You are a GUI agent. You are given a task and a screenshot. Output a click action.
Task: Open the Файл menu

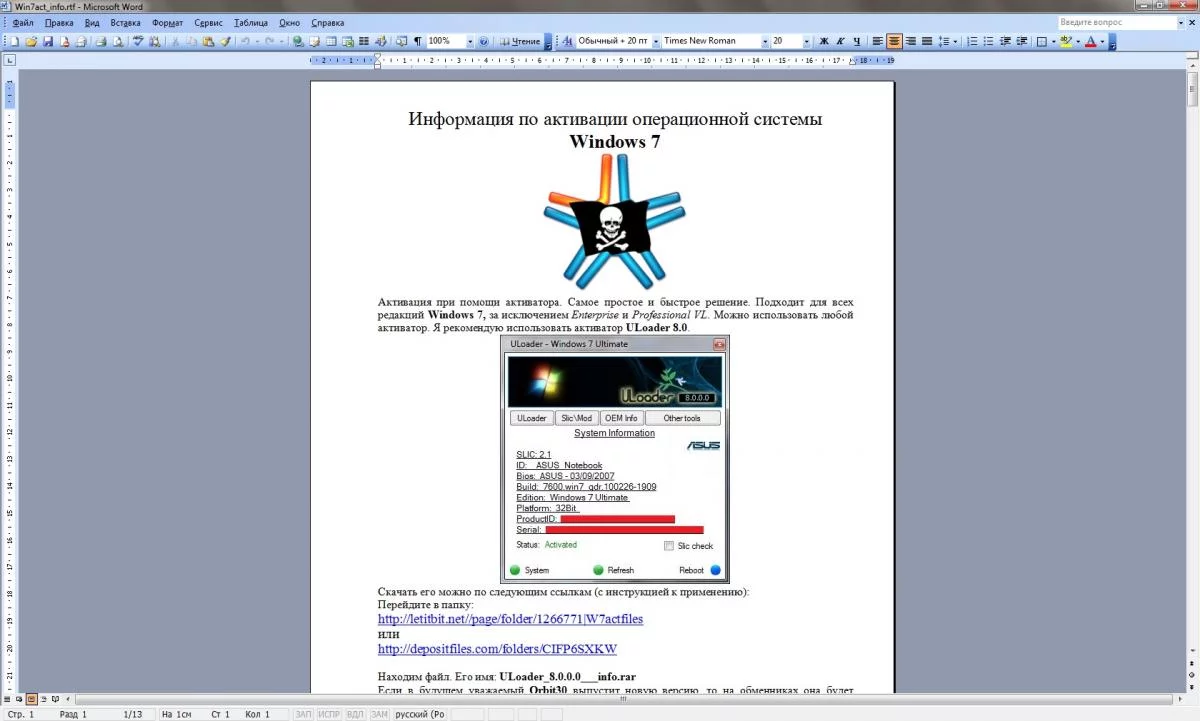click(24, 22)
